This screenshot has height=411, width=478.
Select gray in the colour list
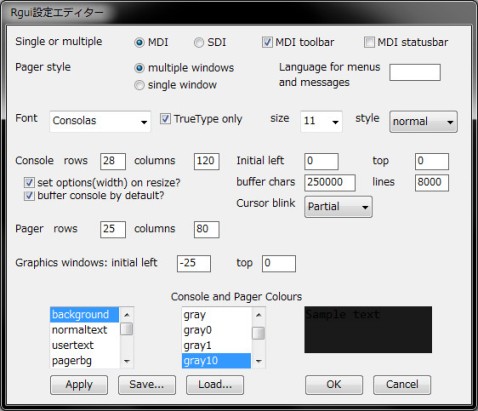[x=216, y=315]
